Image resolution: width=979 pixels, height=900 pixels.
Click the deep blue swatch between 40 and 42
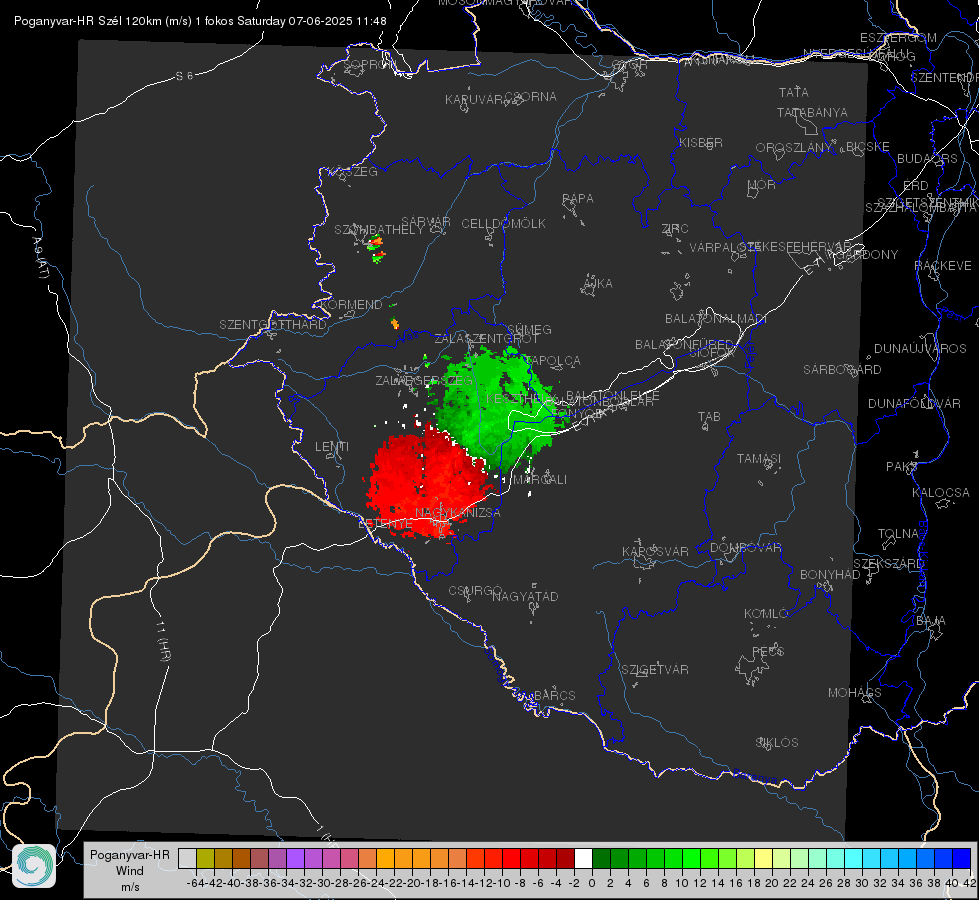point(962,858)
